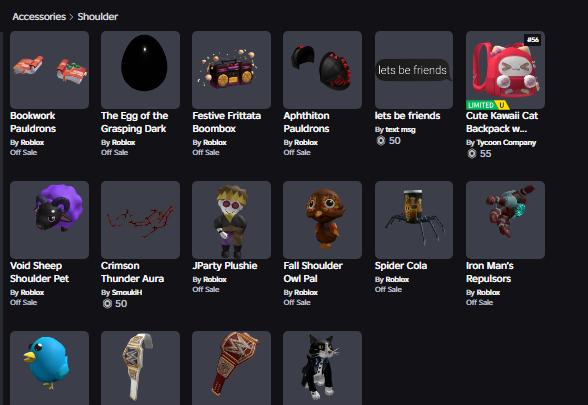The image size is (588, 405).
Task: Open the Spider Cola item thumbnail
Action: [x=414, y=220]
